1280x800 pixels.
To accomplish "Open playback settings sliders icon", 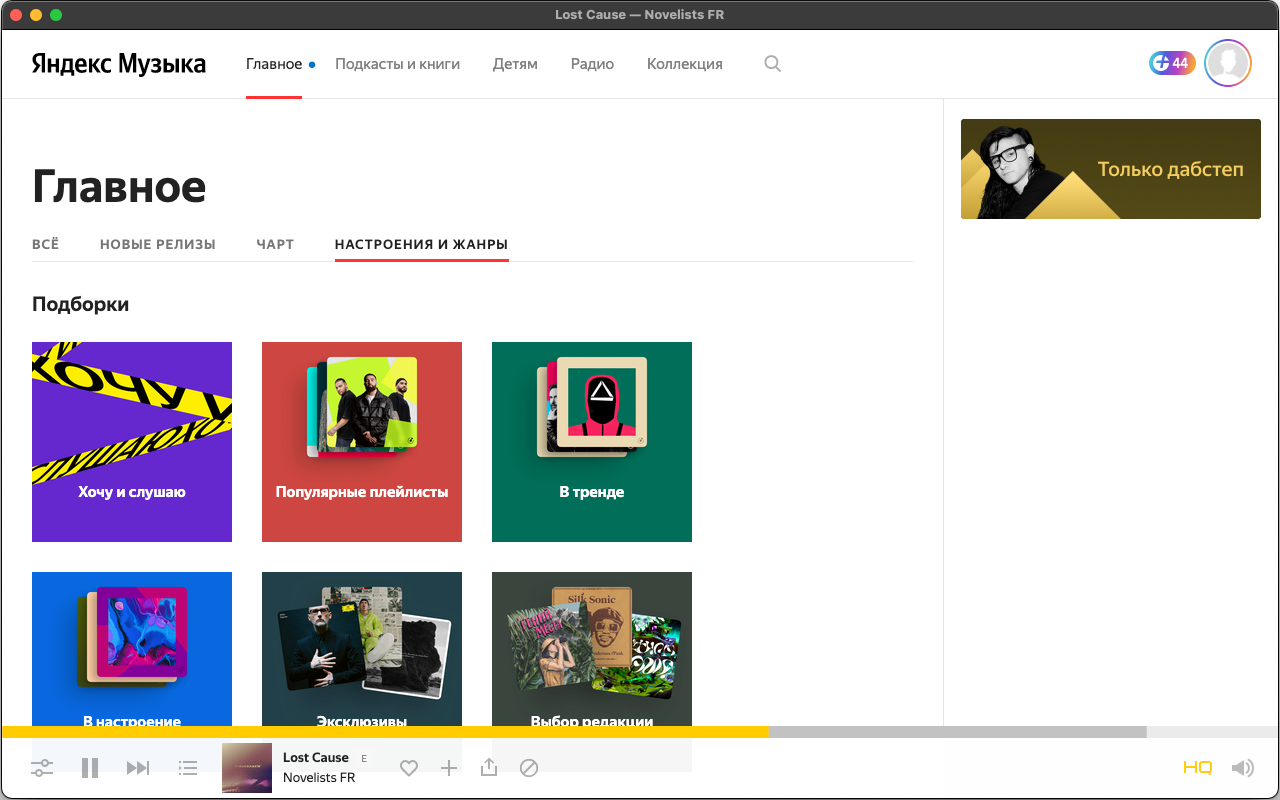I will pyautogui.click(x=42, y=768).
